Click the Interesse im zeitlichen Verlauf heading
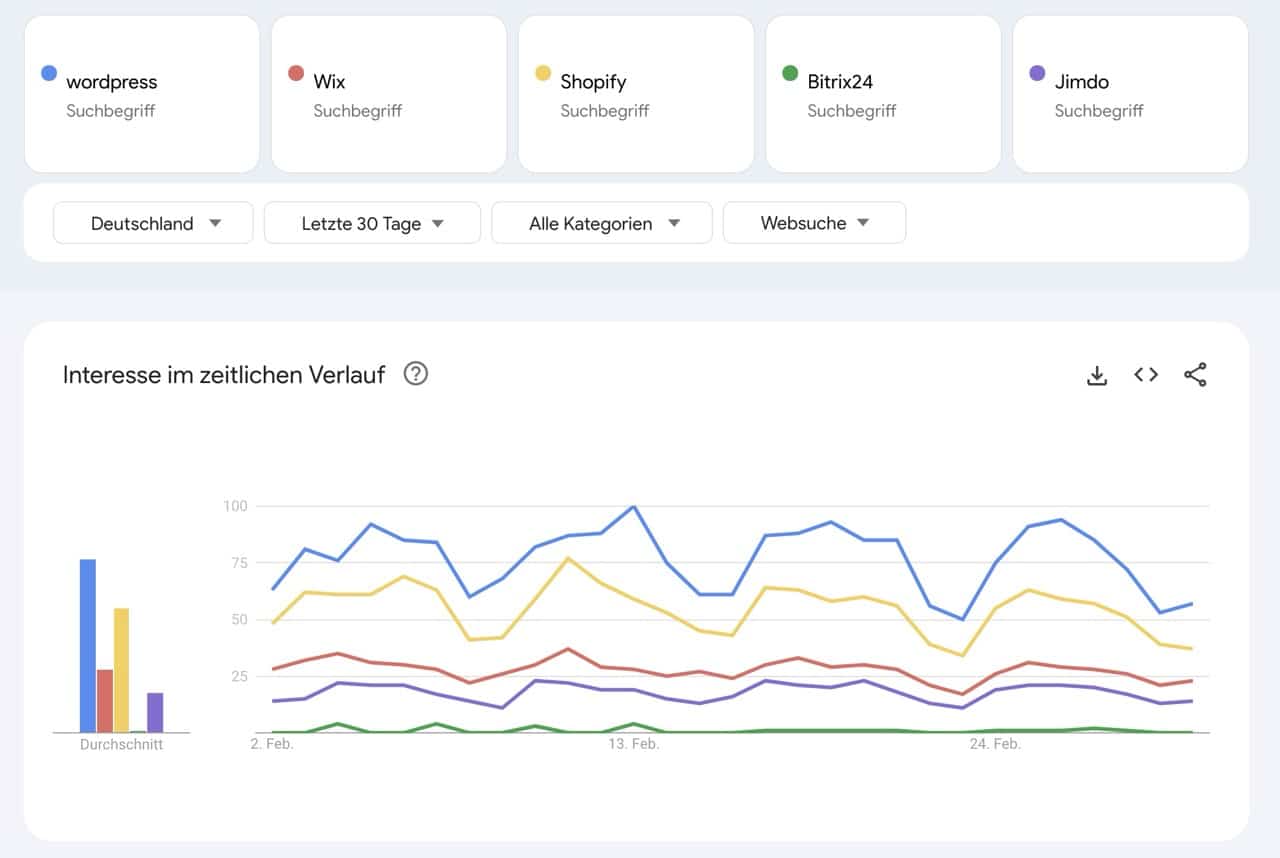This screenshot has height=858, width=1280. pyautogui.click(x=224, y=375)
